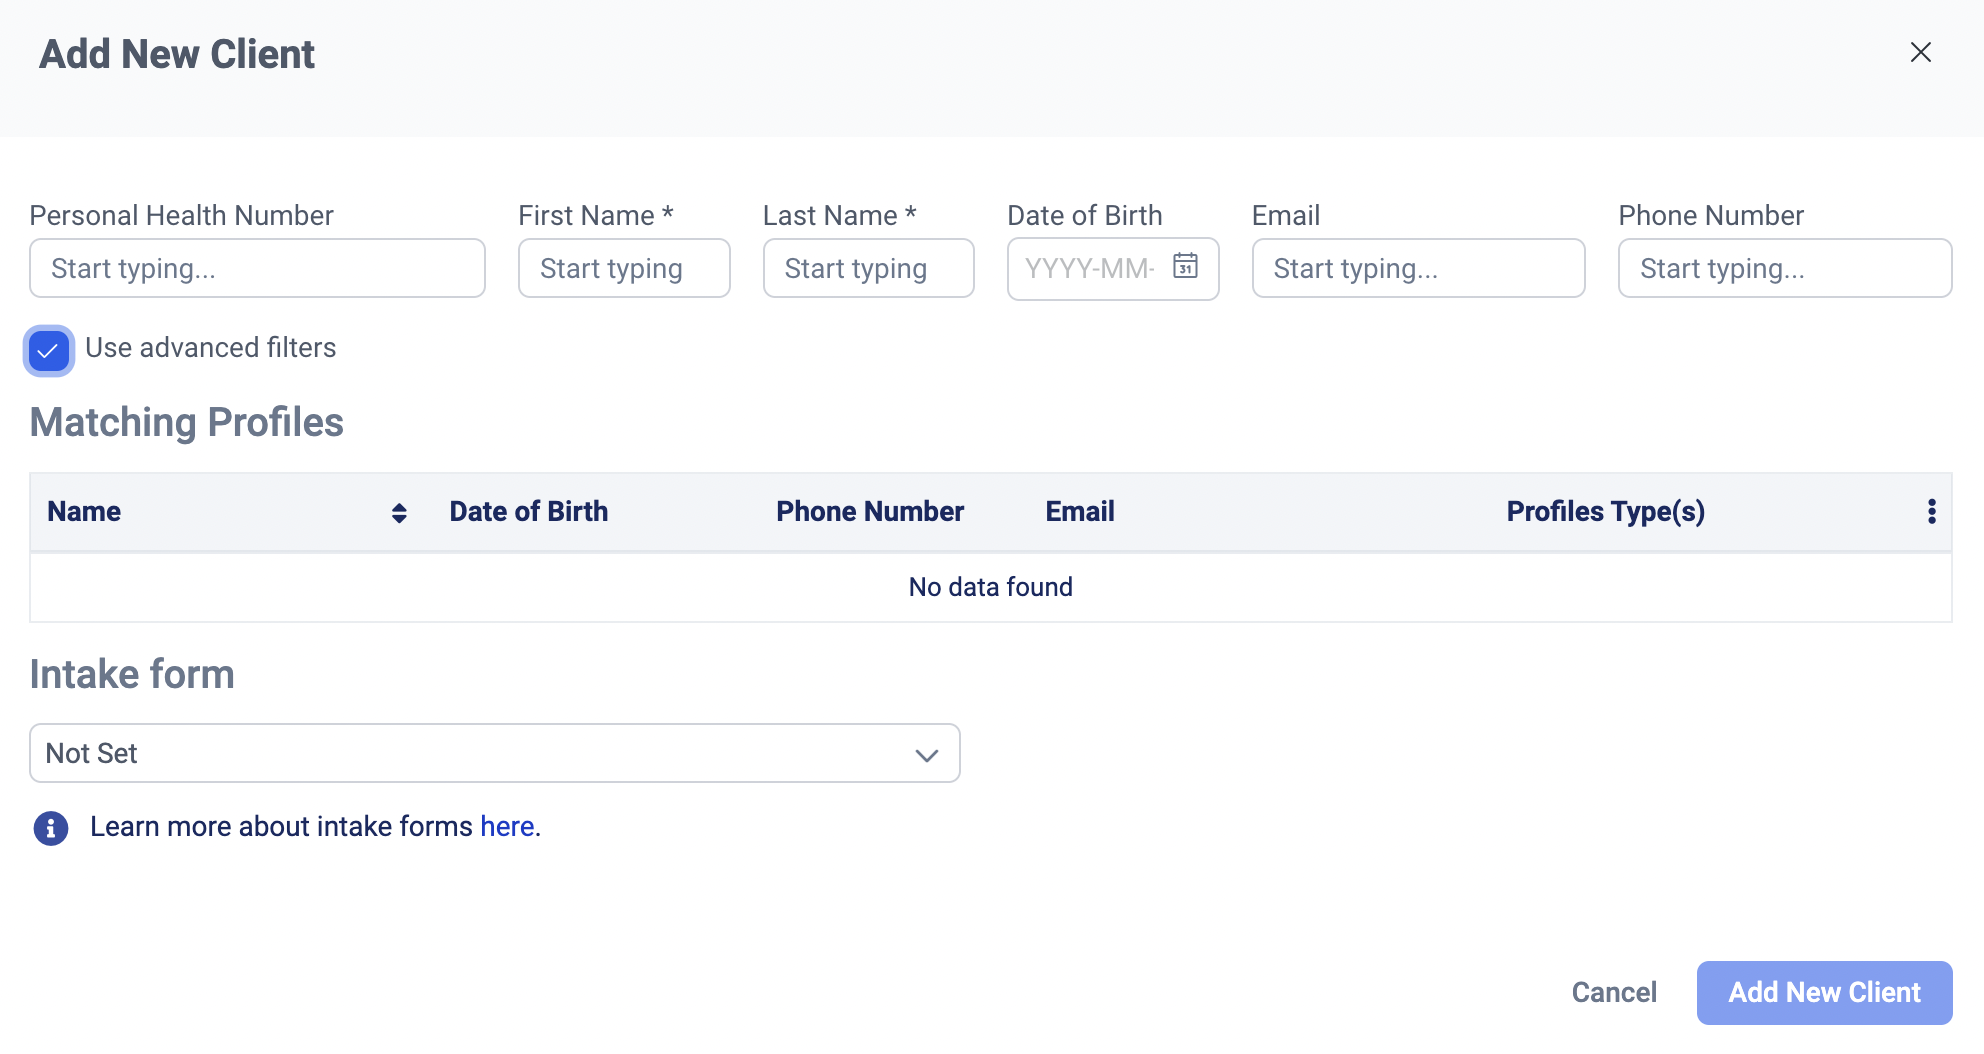The image size is (1984, 1054).
Task: Open the intake forms 'here' link
Action: tap(507, 827)
